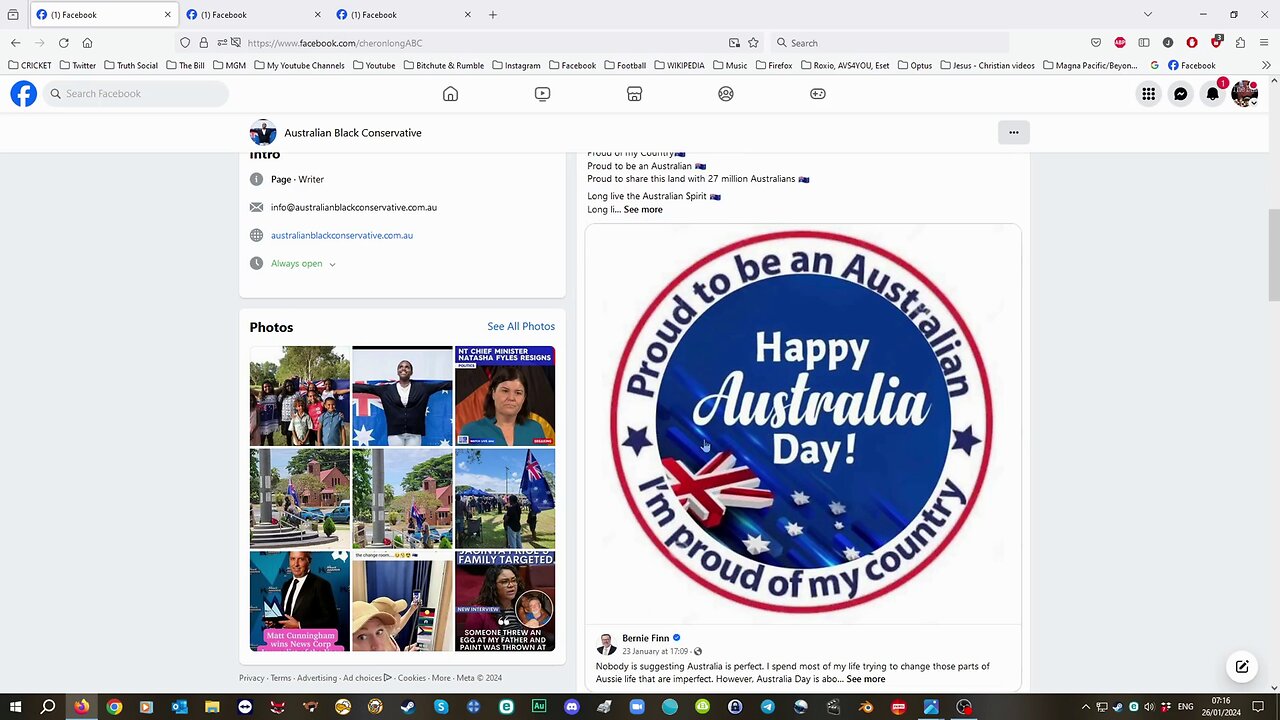Open Chrome from taskbar
Viewport: 1280px width, 720px height.
click(x=114, y=707)
